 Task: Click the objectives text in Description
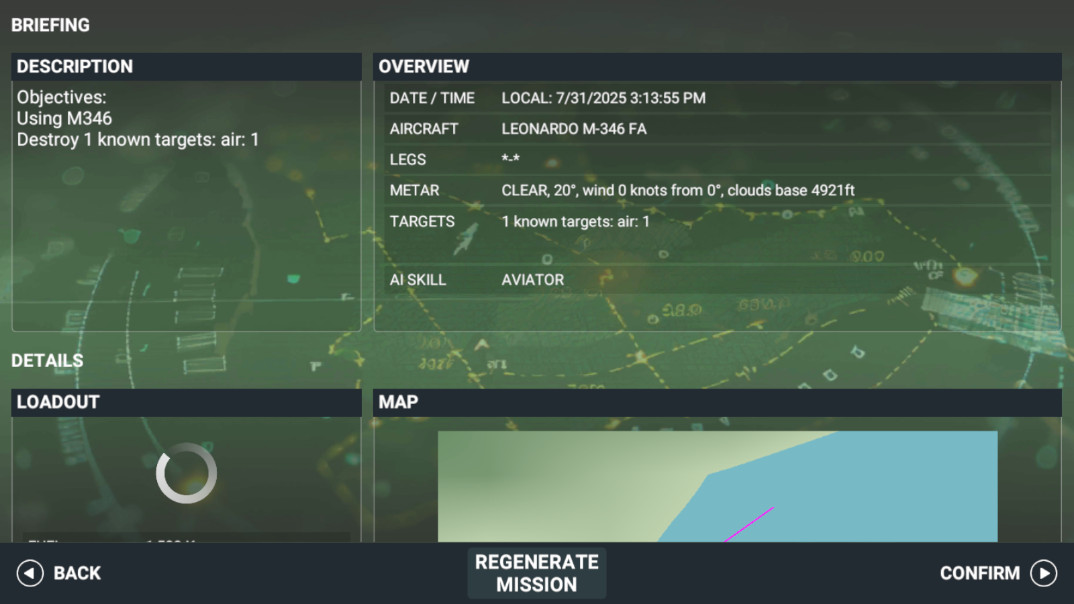coord(137,119)
